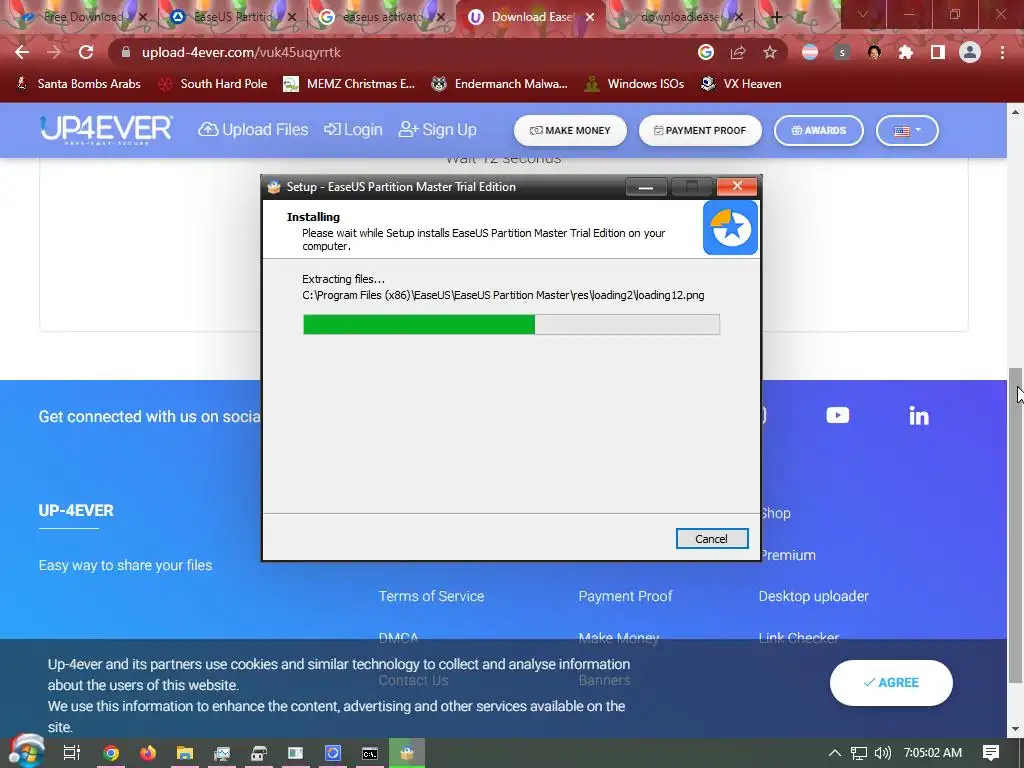The image size is (1024, 768).
Task: Open Santa Bombs Arabs bookmark
Action: click(78, 84)
